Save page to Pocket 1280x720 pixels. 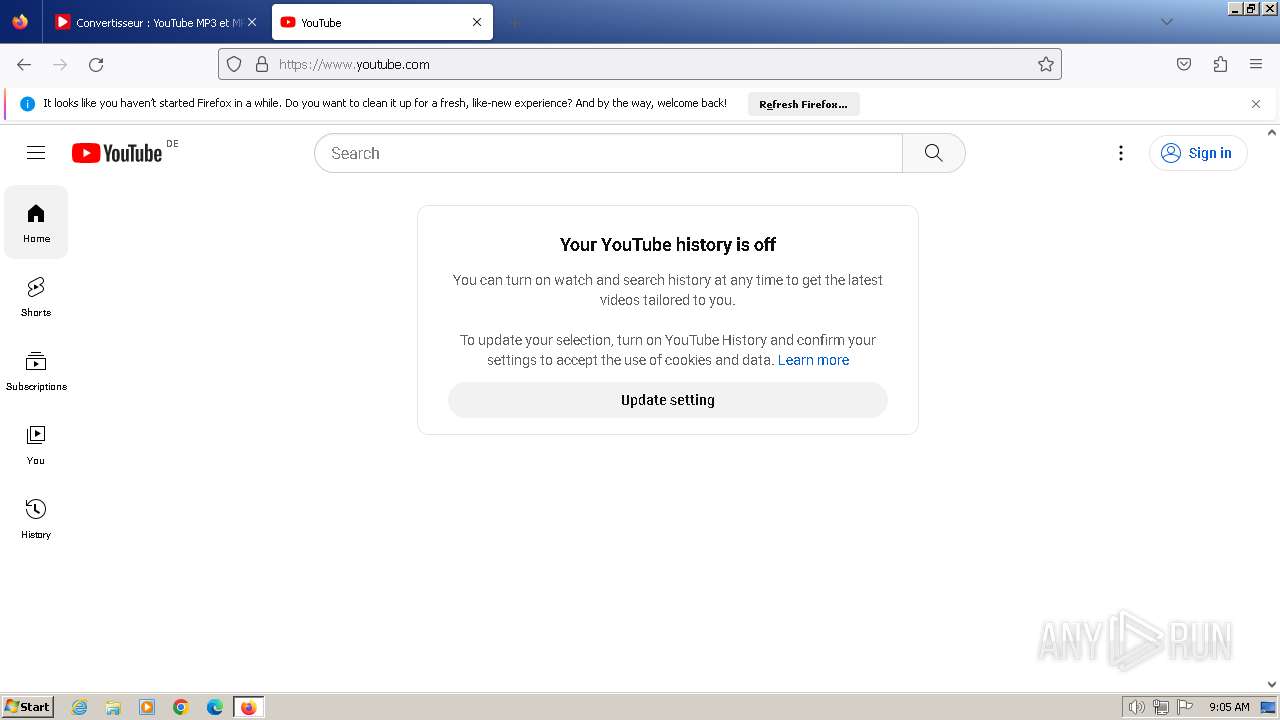pos(1184,64)
